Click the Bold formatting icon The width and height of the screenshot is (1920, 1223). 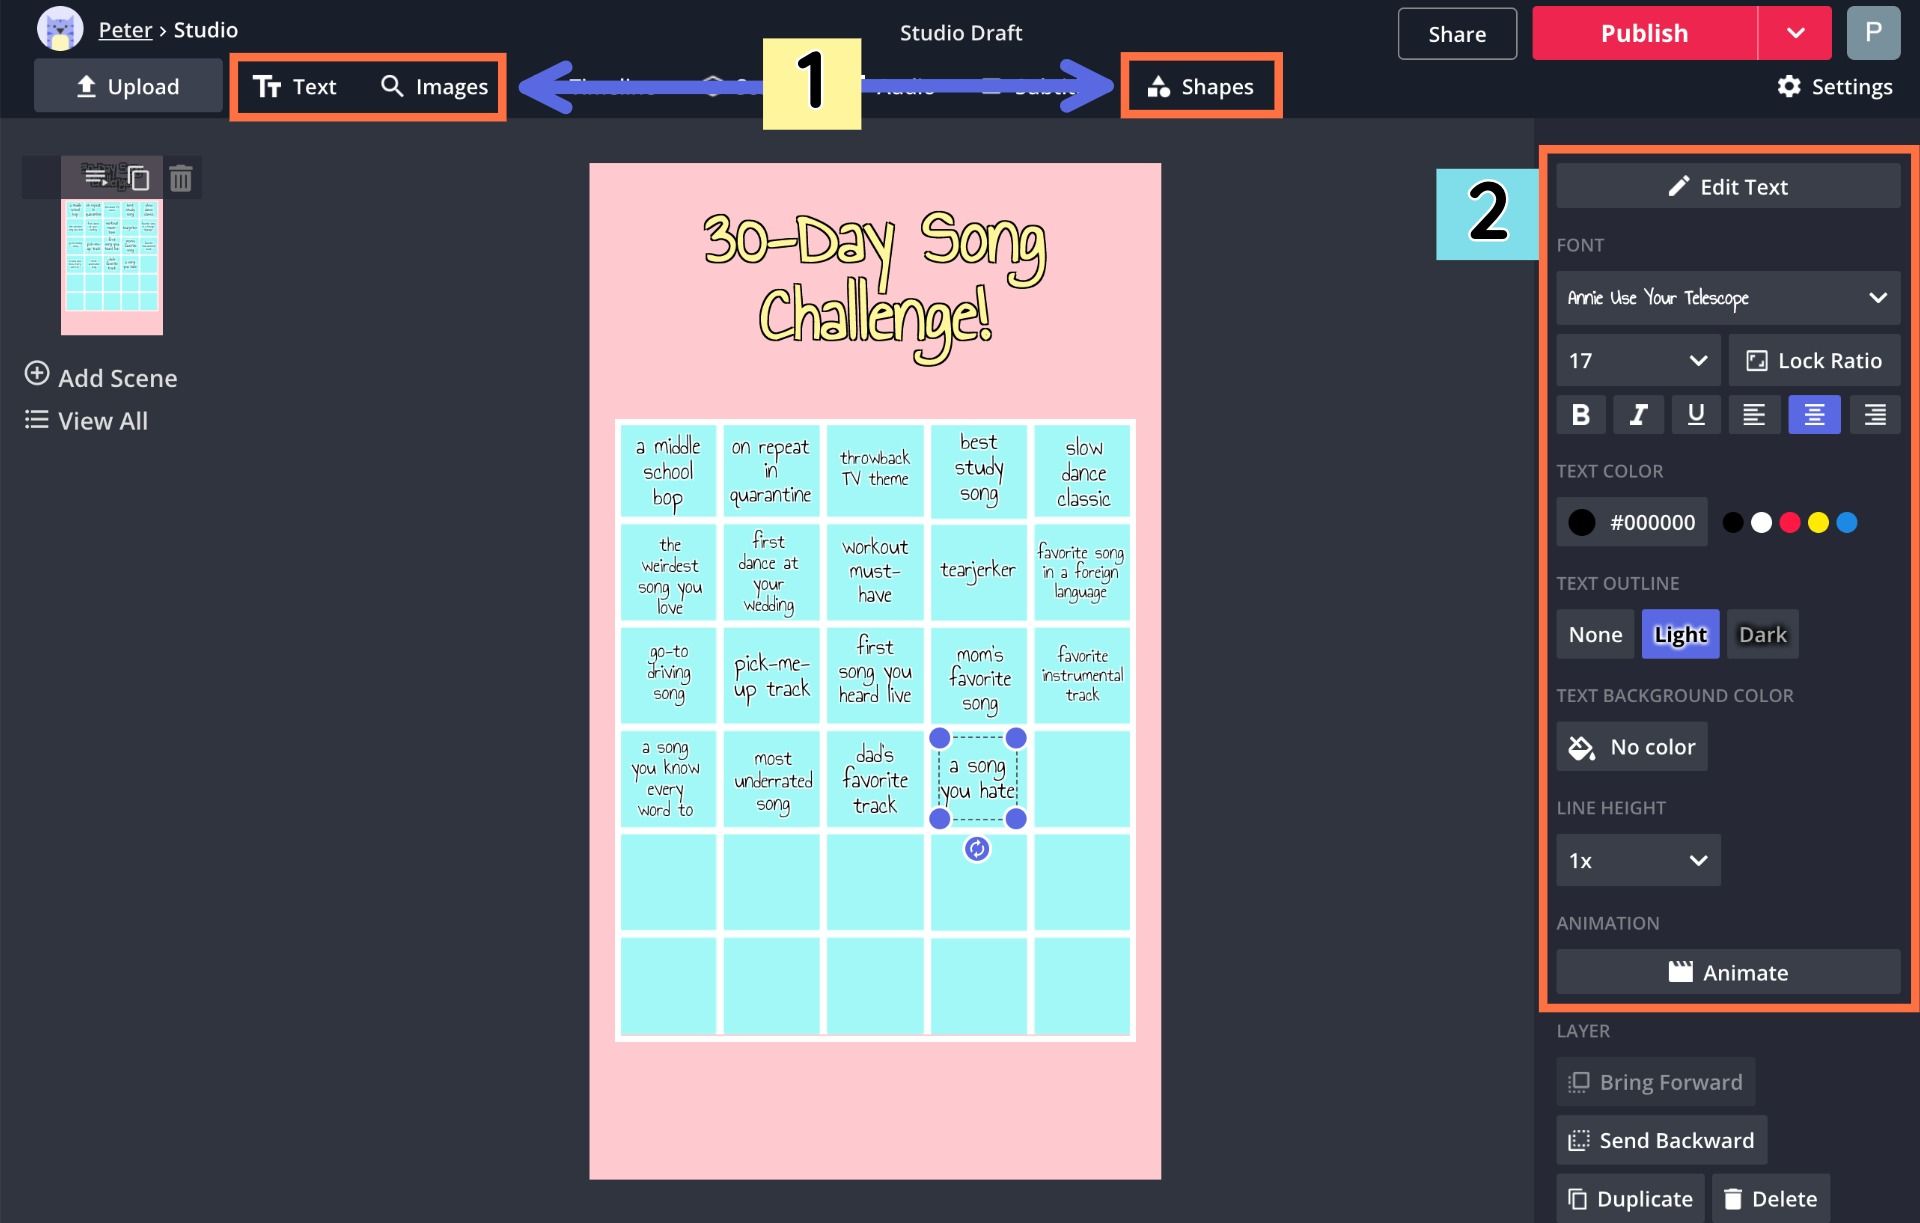(x=1581, y=414)
